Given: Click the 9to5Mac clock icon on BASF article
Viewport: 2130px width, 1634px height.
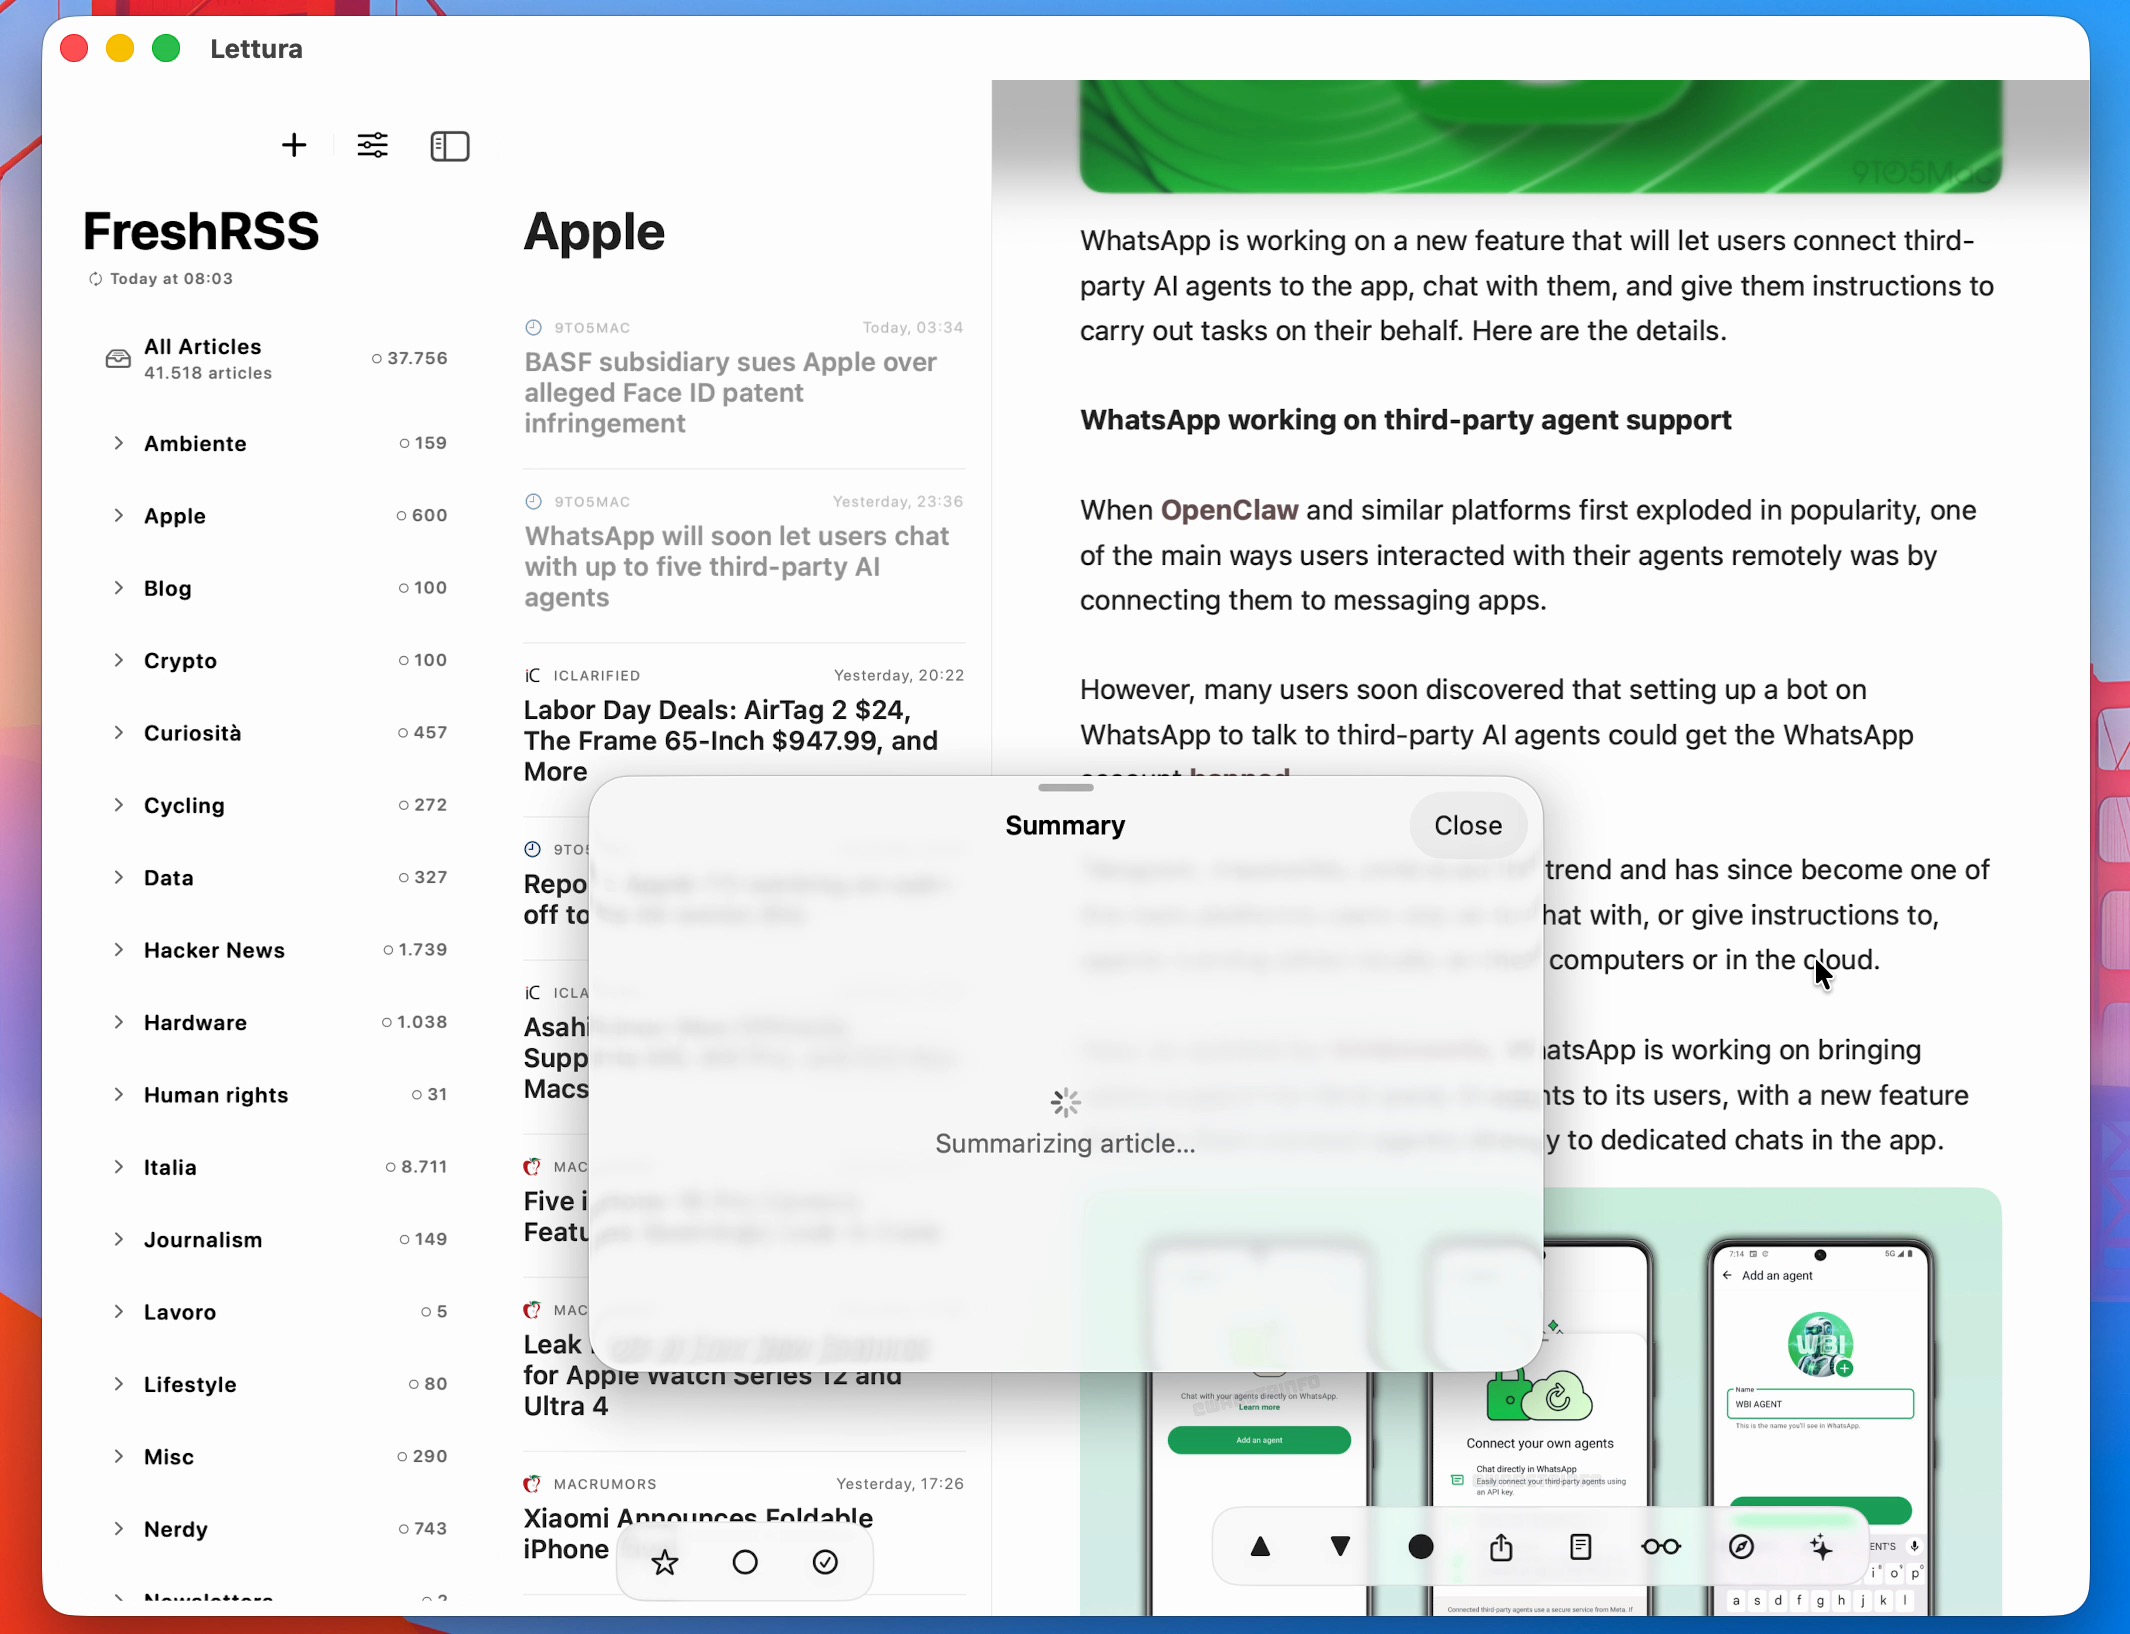Looking at the screenshot, I should (x=533, y=327).
